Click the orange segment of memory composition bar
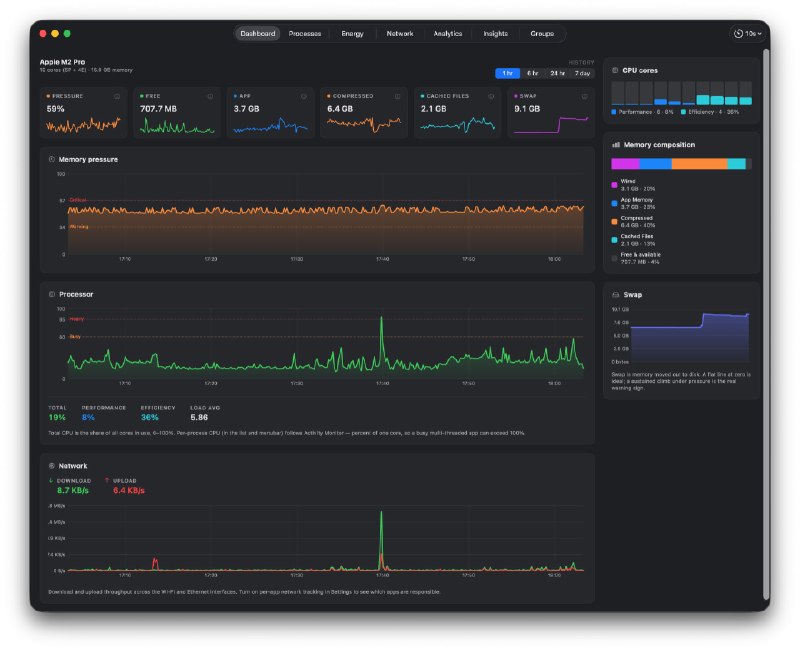 (699, 164)
